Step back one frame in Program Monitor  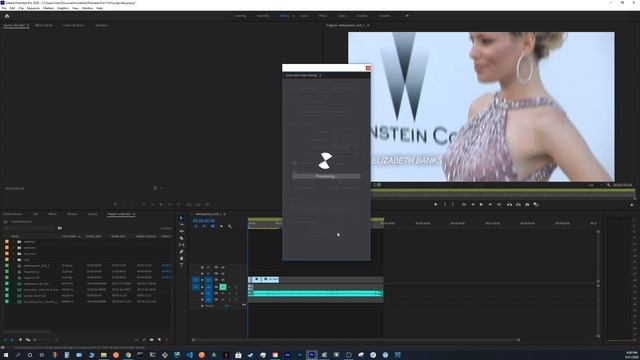(x=473, y=204)
